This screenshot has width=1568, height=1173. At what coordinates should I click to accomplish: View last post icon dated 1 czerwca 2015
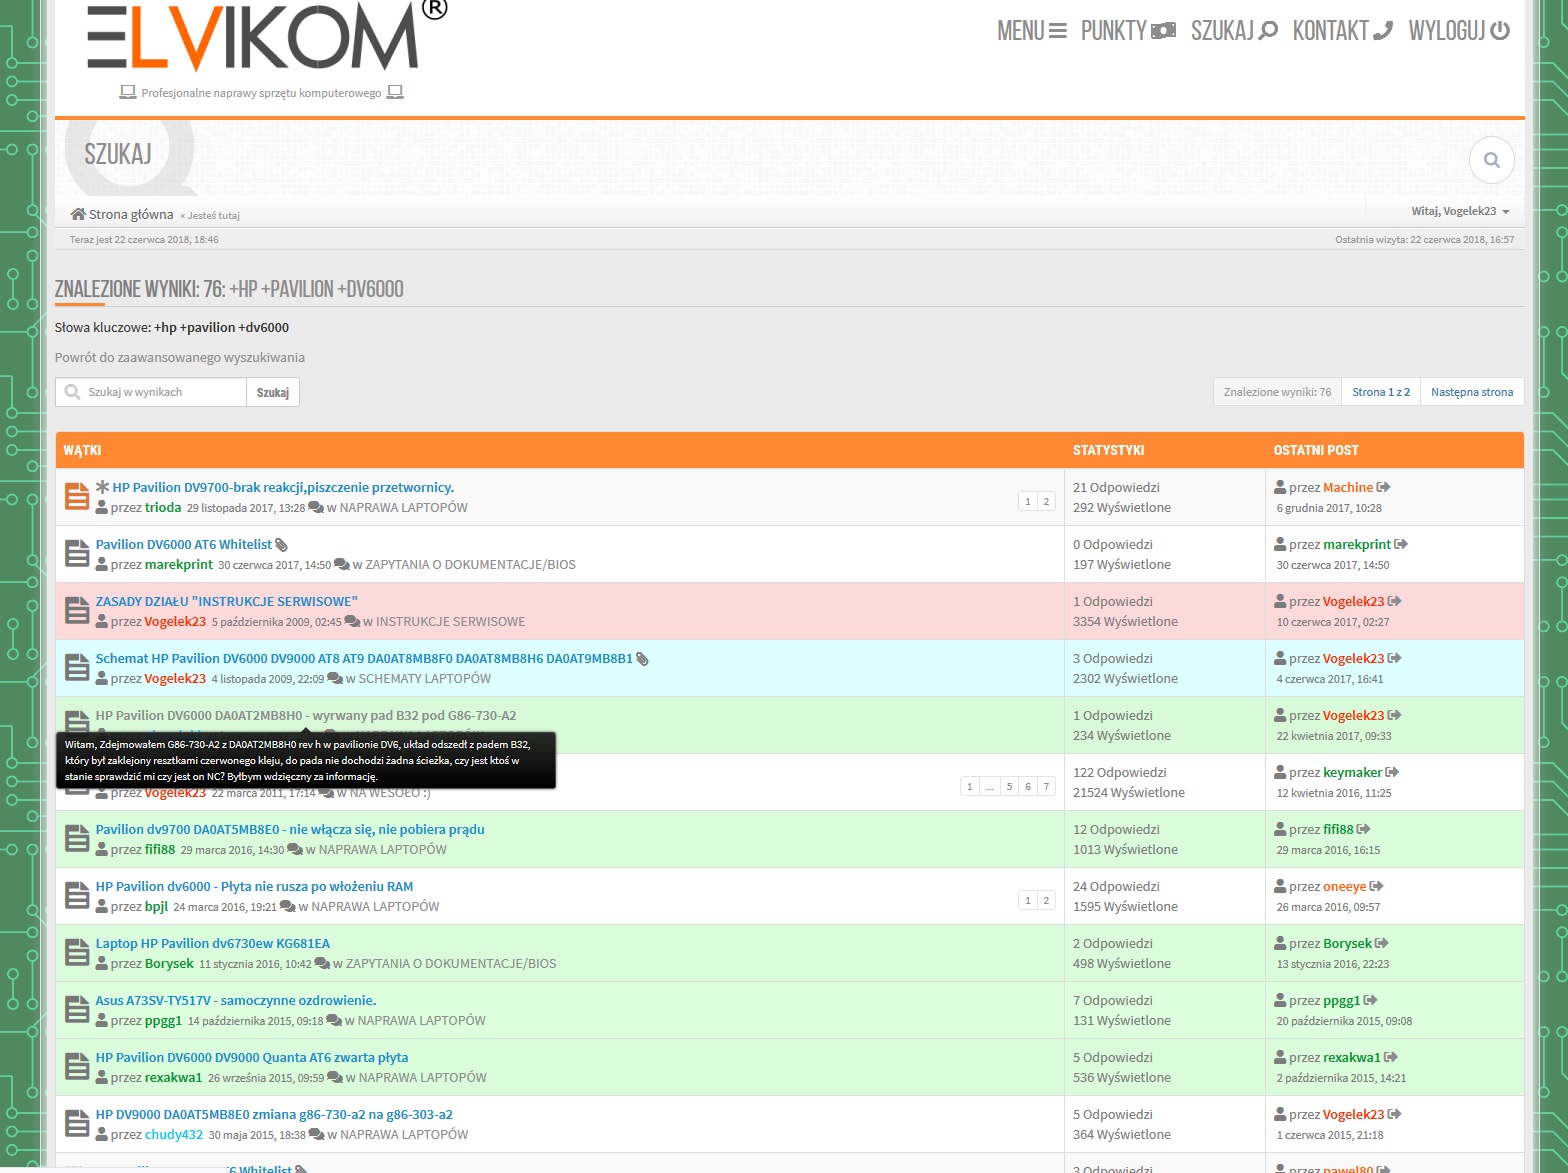point(1395,1114)
